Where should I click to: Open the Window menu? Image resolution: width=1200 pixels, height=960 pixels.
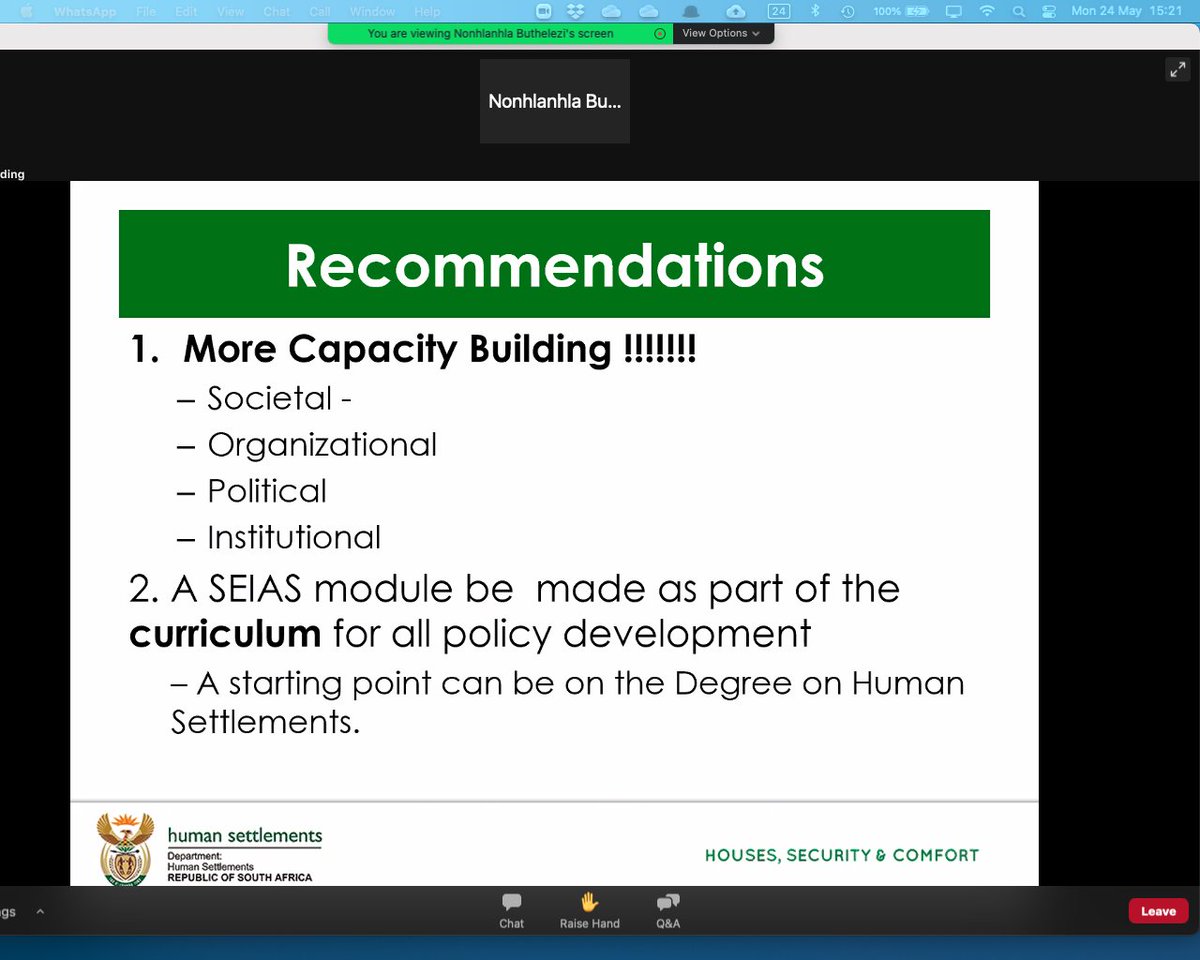pos(372,11)
